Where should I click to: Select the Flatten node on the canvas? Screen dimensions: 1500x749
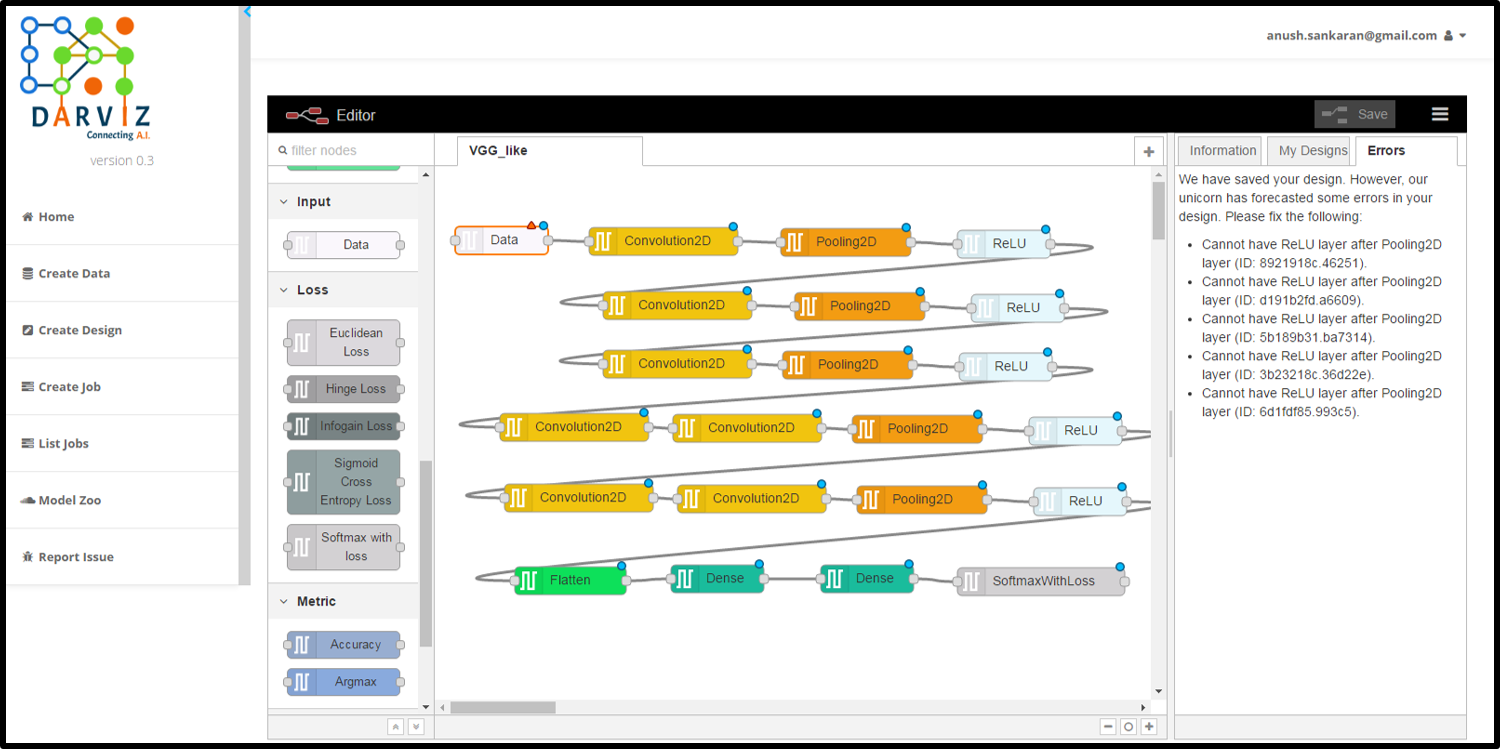[570, 580]
